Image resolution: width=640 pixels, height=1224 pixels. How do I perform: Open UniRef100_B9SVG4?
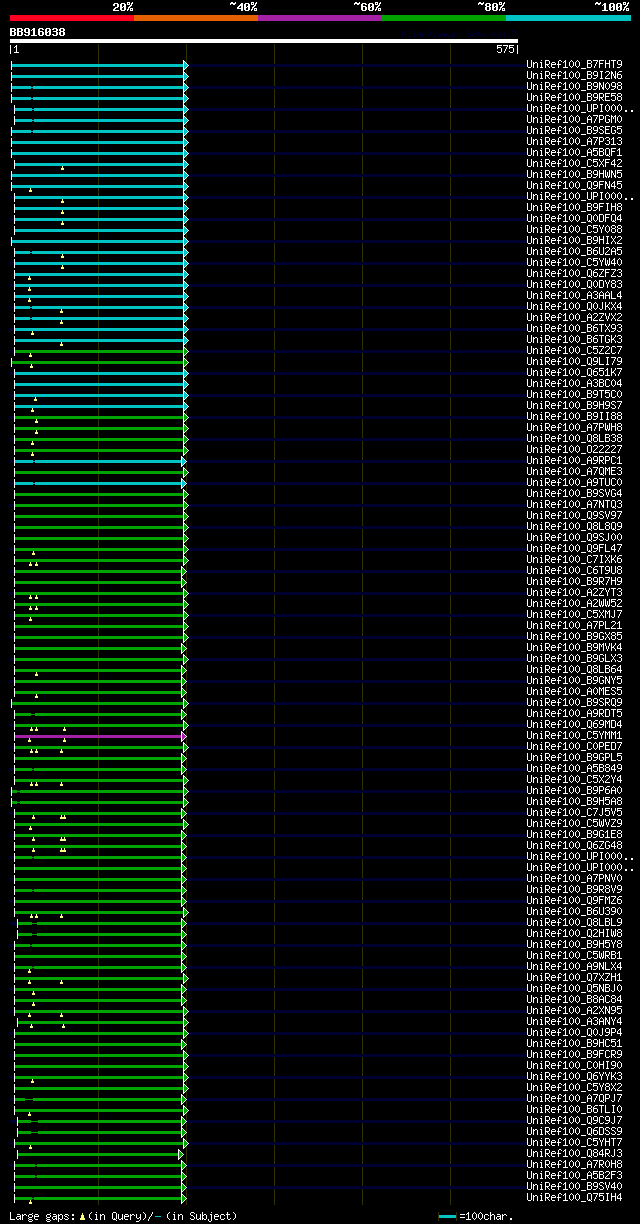574,494
